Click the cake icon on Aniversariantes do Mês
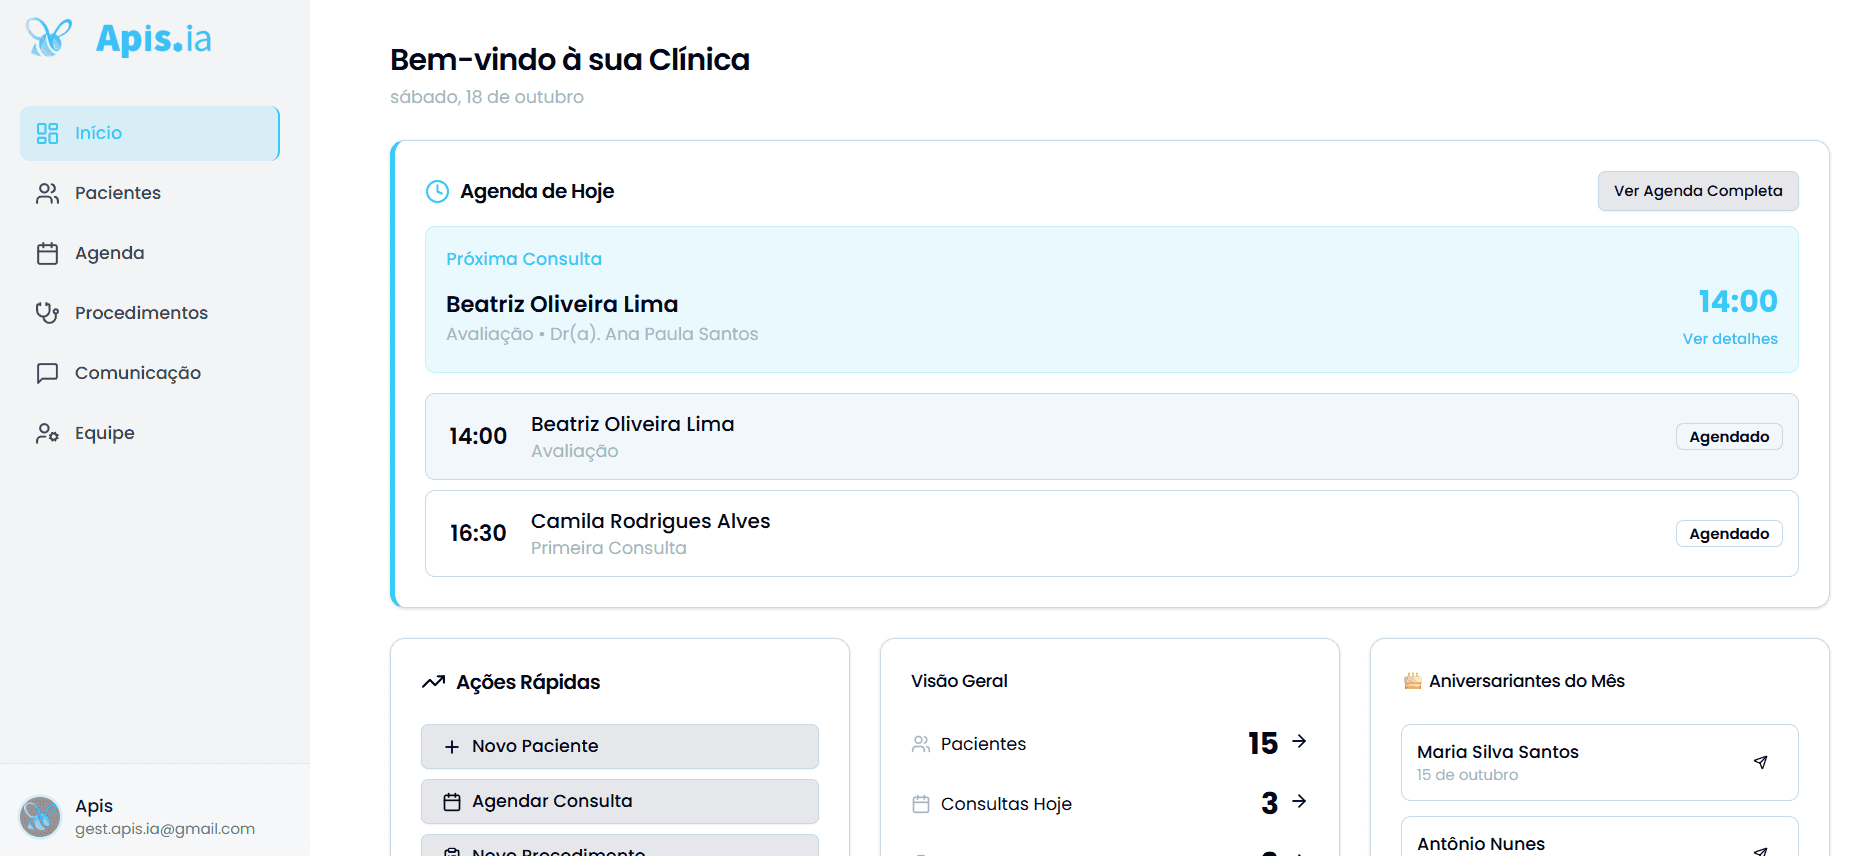This screenshot has width=1862, height=856. point(1412,680)
